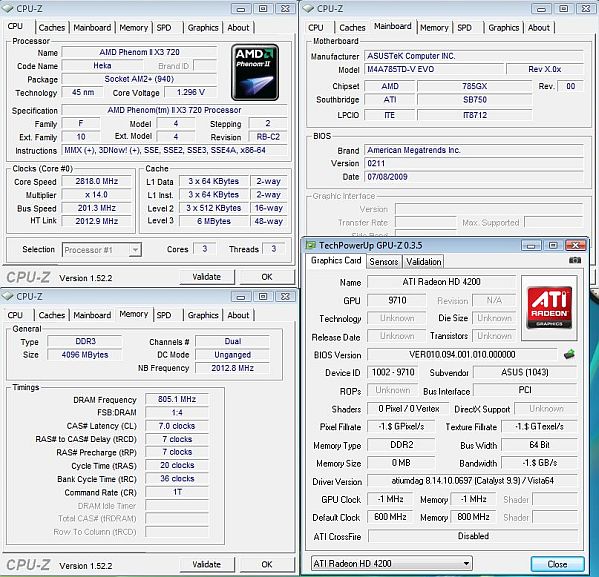599x577 pixels.
Task: Click OK button in CPU tab window
Action: pos(267,277)
